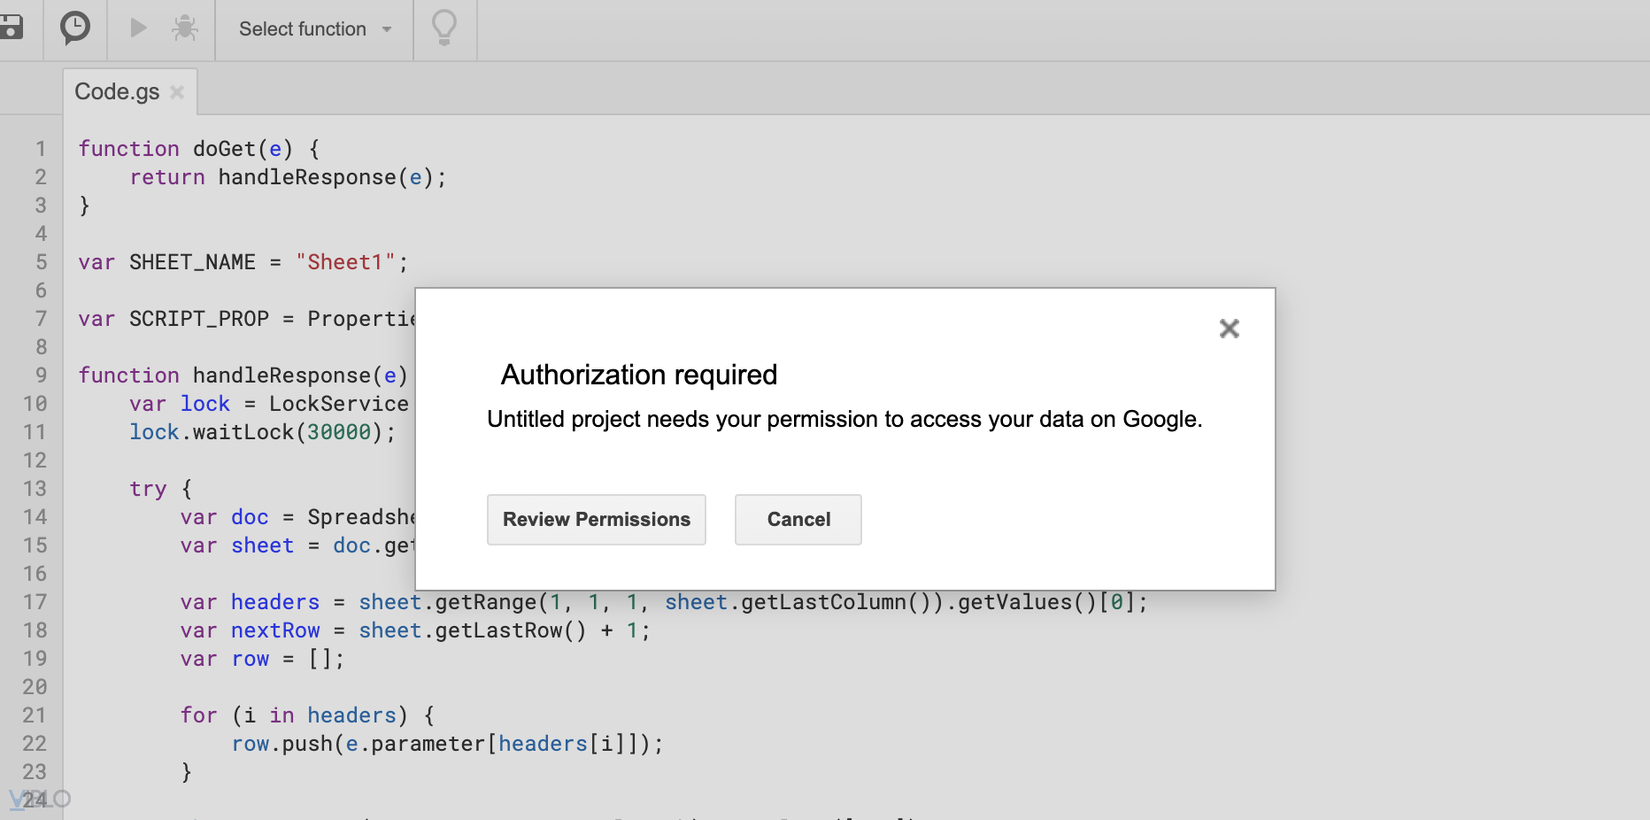Dismiss the authorization dialog with X
The height and width of the screenshot is (820, 1650).
[1229, 329]
